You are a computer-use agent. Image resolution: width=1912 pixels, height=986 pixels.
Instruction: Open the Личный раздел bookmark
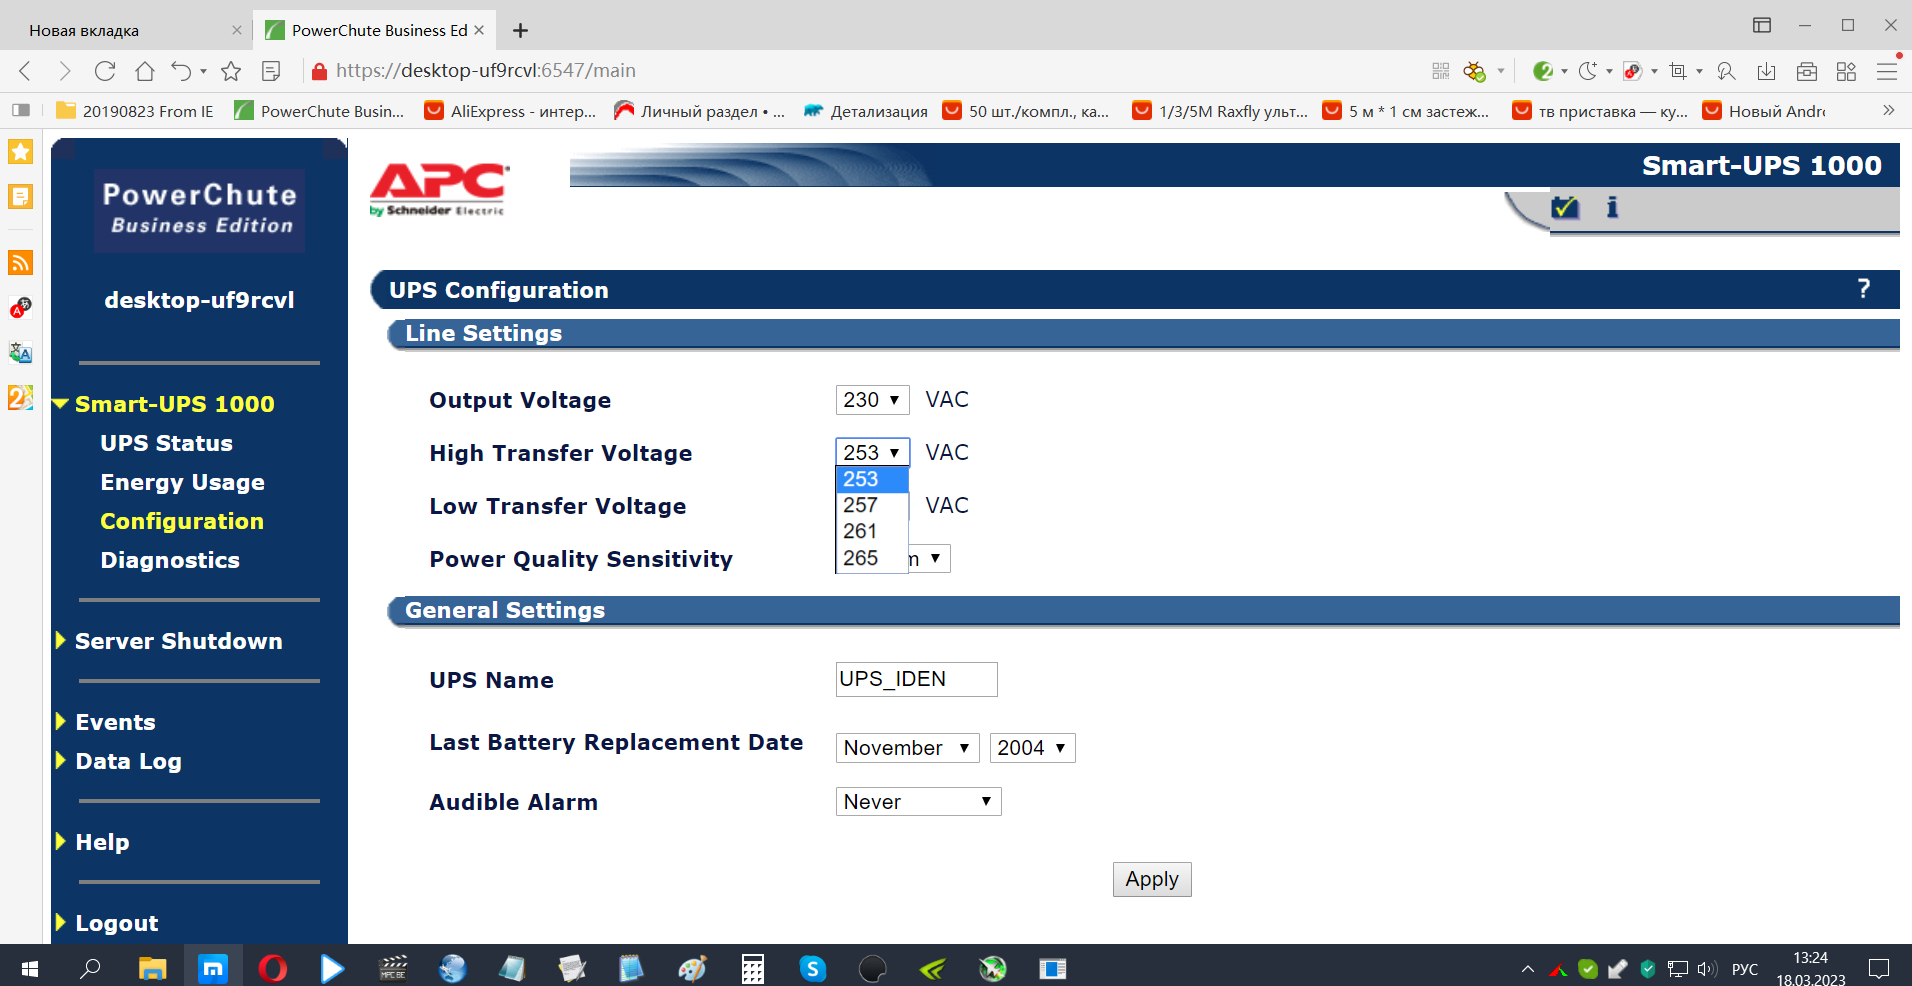tap(700, 111)
